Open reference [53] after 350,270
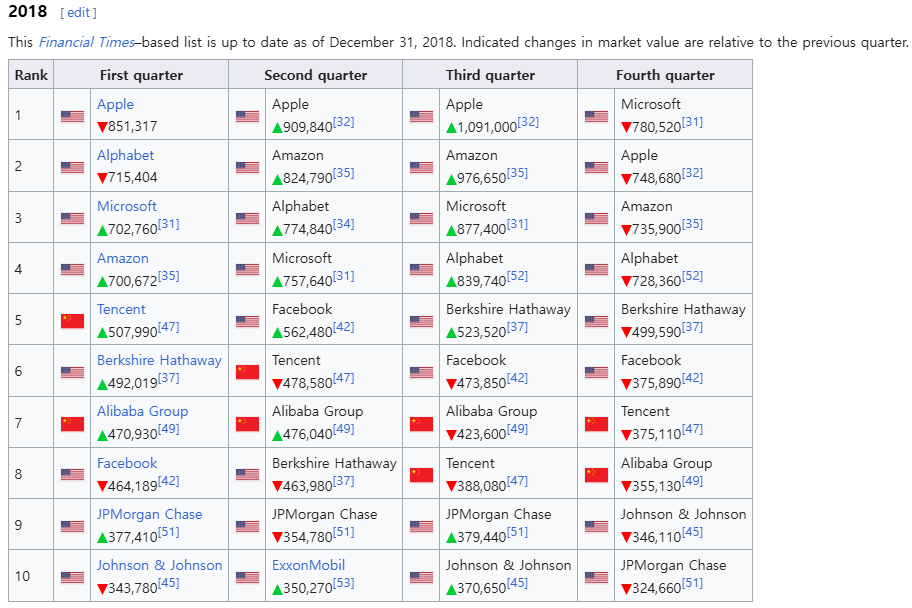This screenshot has height=608, width=912. point(344,583)
